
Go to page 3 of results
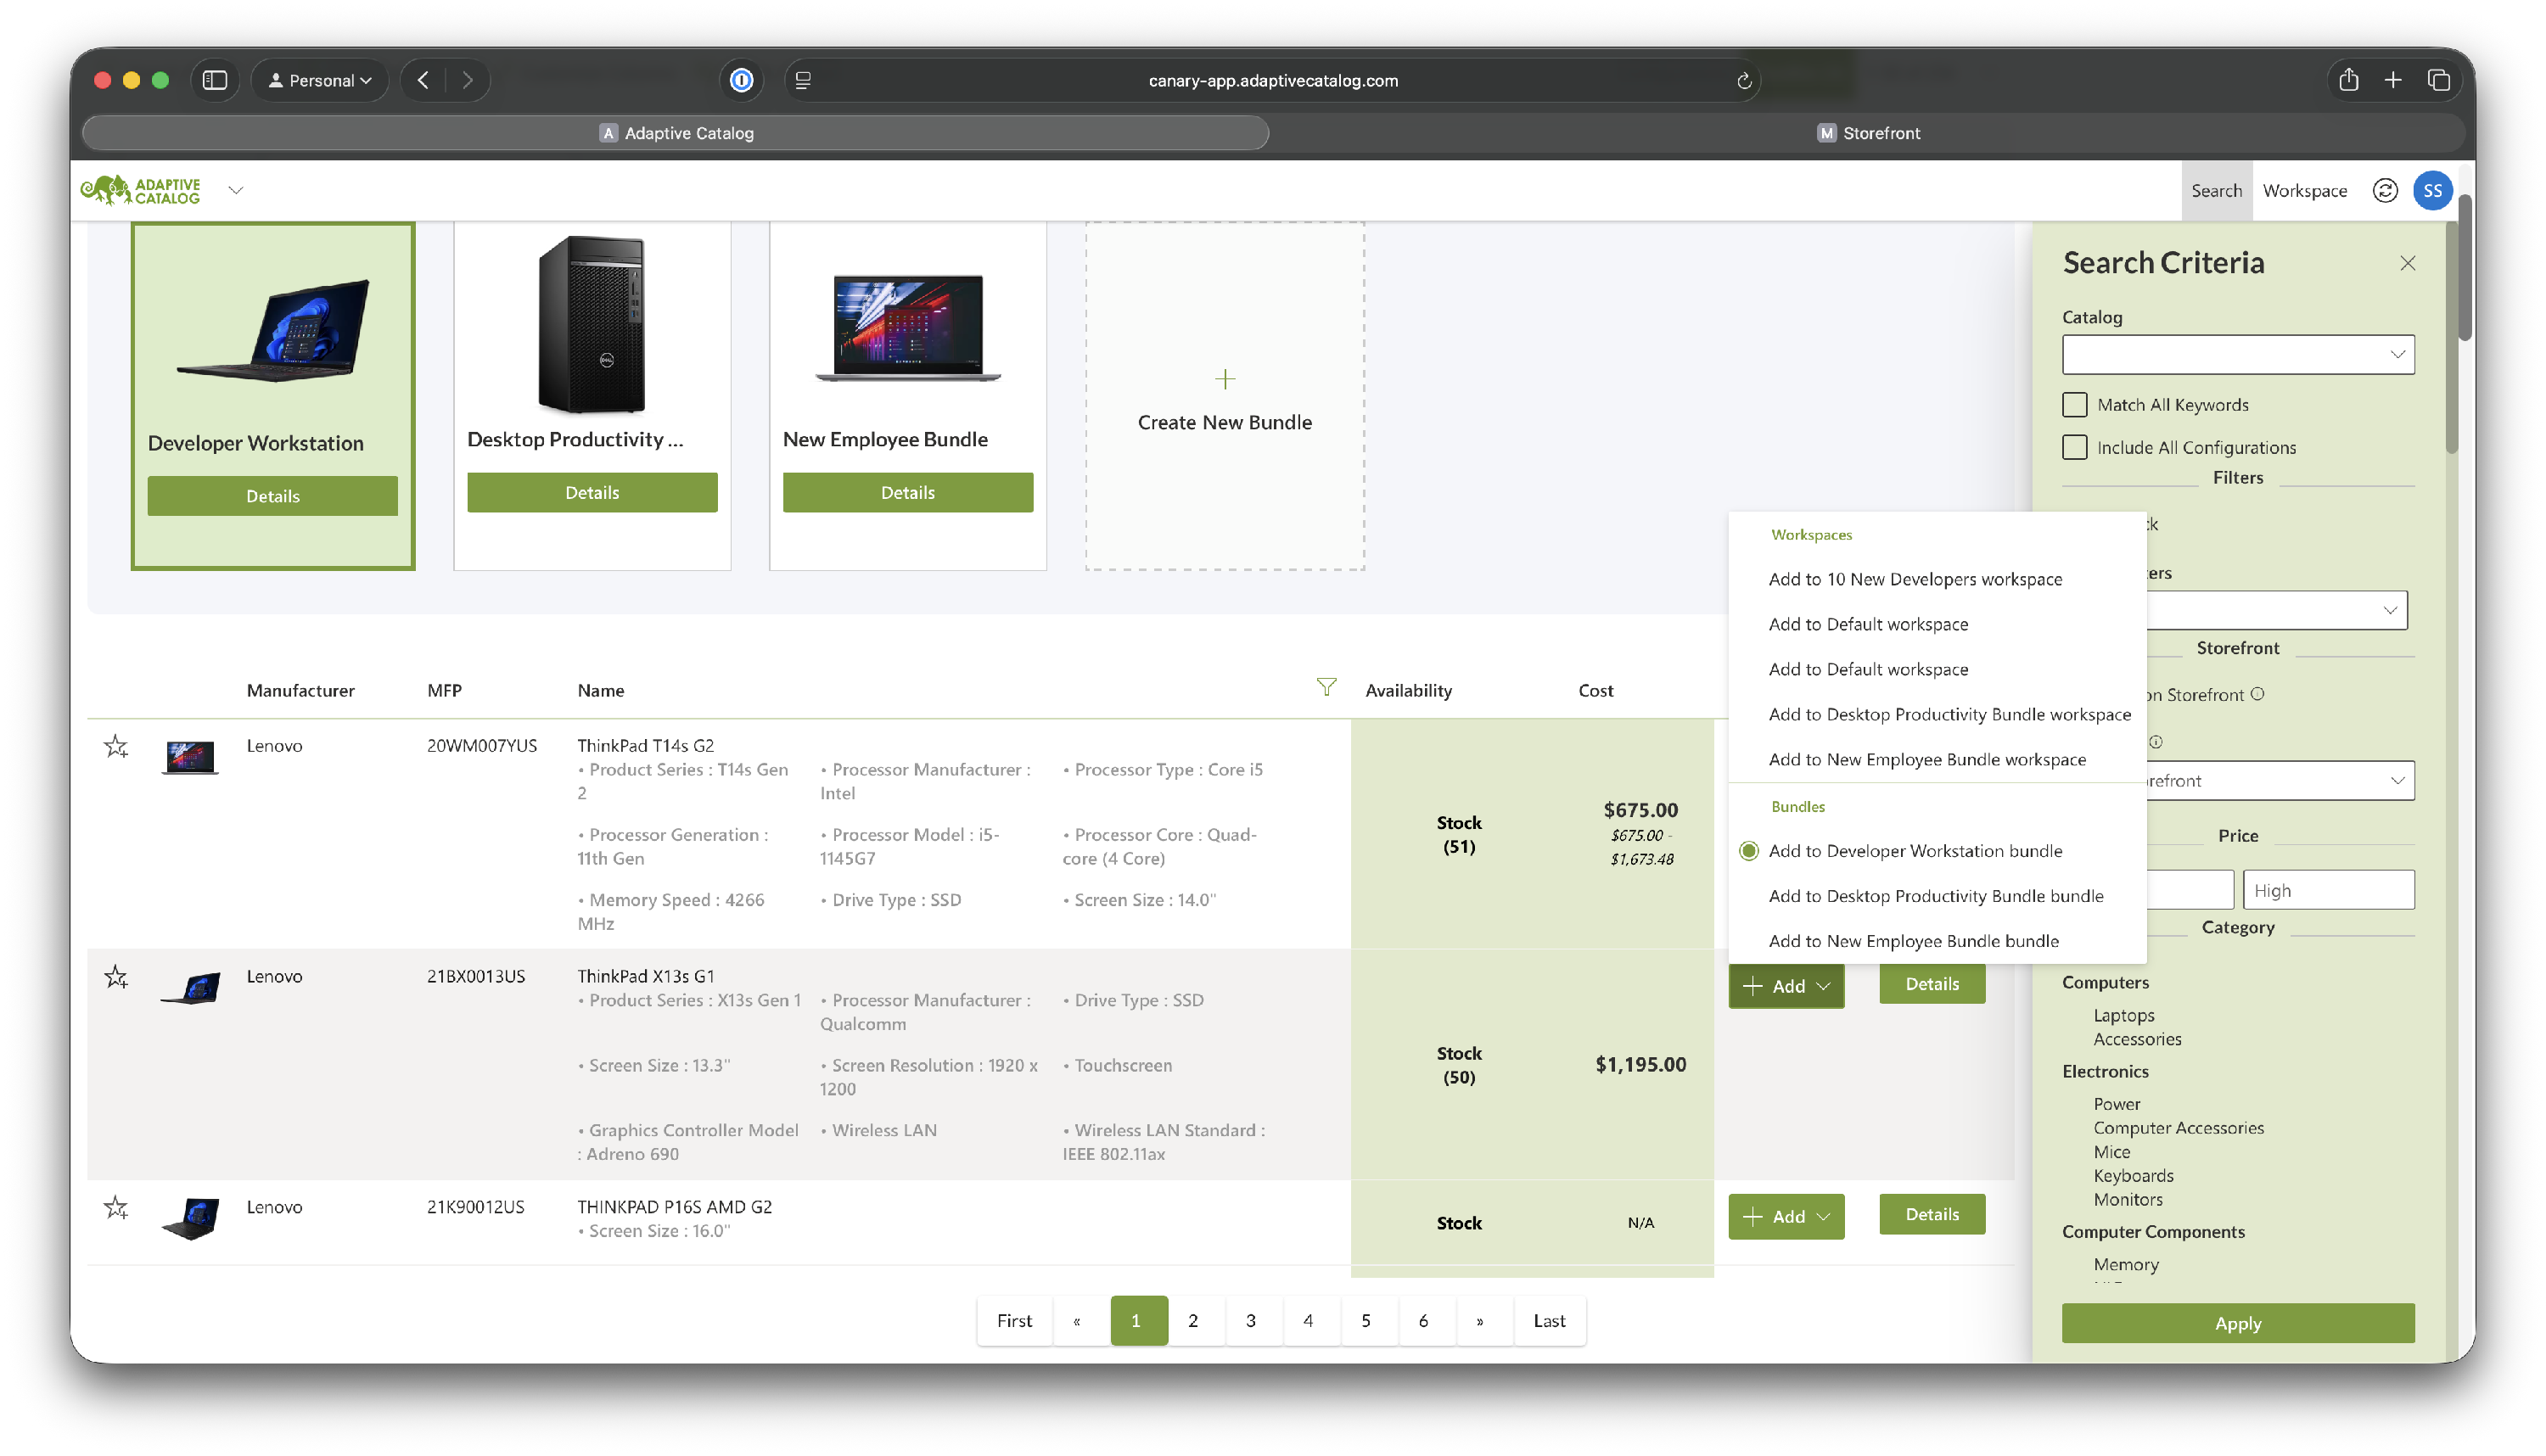tap(1250, 1320)
